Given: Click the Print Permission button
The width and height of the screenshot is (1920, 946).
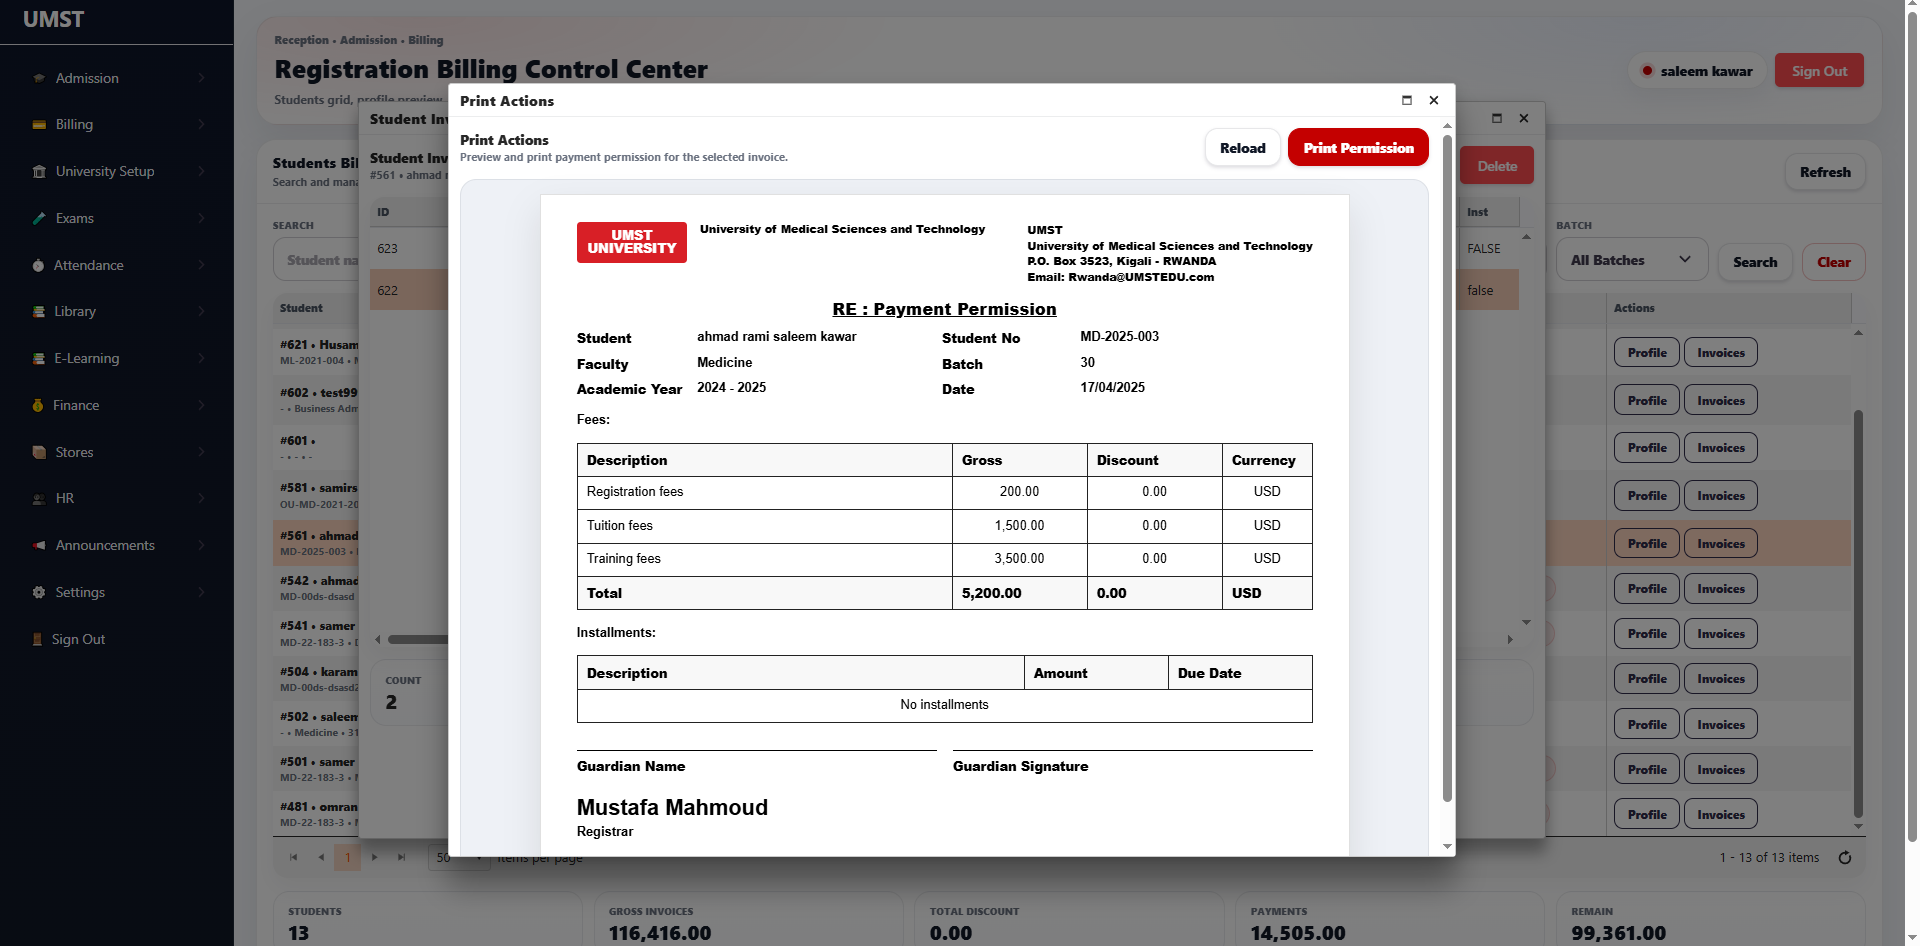Looking at the screenshot, I should click(x=1358, y=148).
